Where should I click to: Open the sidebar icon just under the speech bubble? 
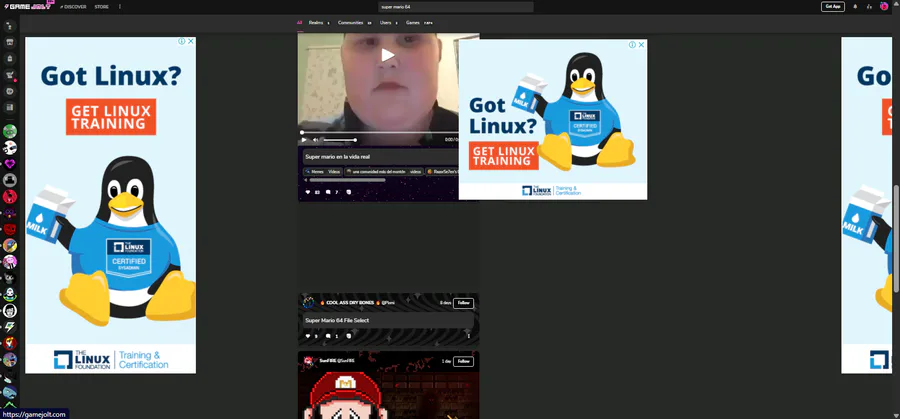10,107
